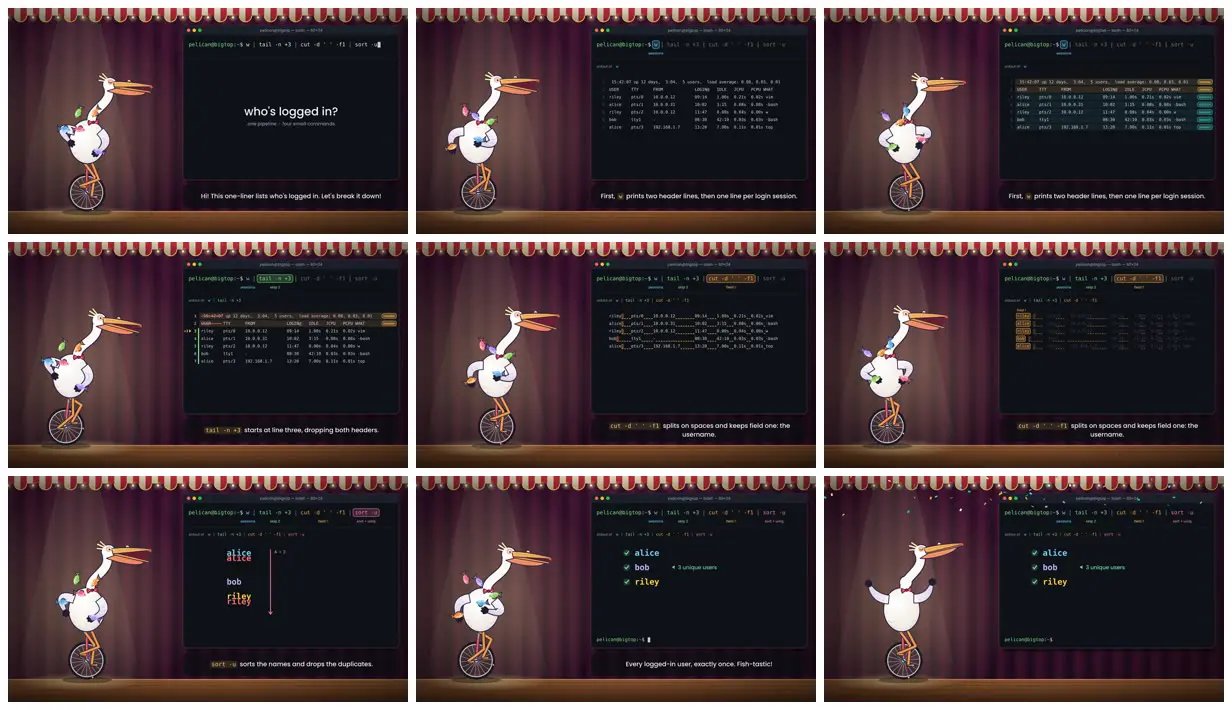Toggle riley's checkmark in the "Fish-tastic!" frame
This screenshot has width=1232, height=710.
click(x=627, y=581)
